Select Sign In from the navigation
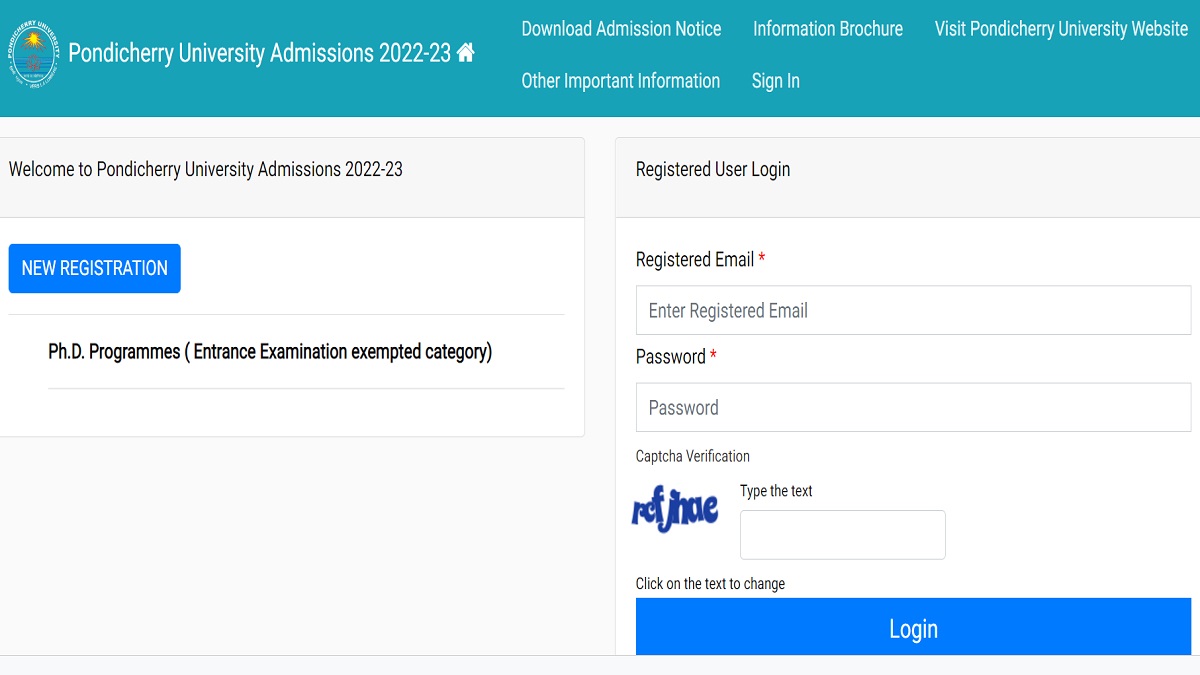 coord(776,81)
